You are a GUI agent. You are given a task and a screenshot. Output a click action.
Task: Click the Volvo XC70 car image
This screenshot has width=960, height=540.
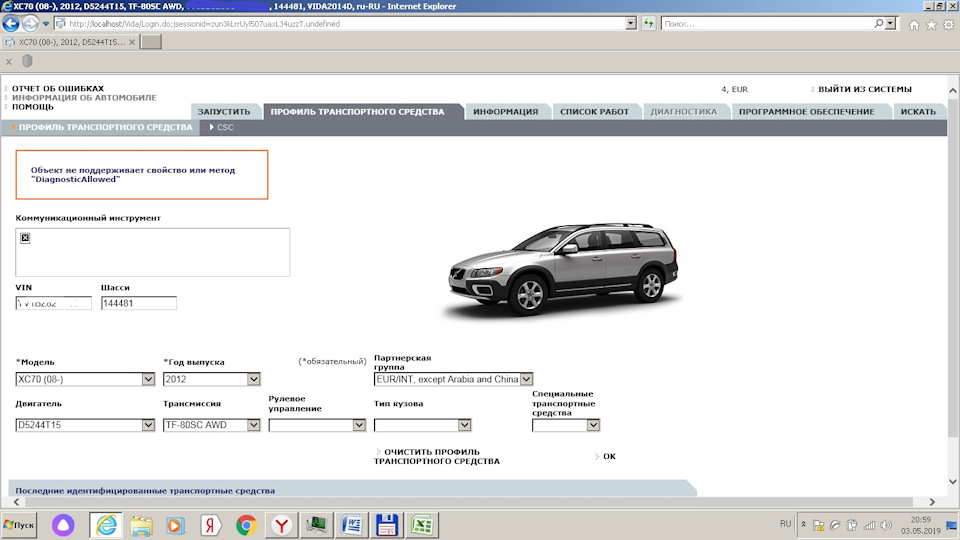tap(563, 271)
